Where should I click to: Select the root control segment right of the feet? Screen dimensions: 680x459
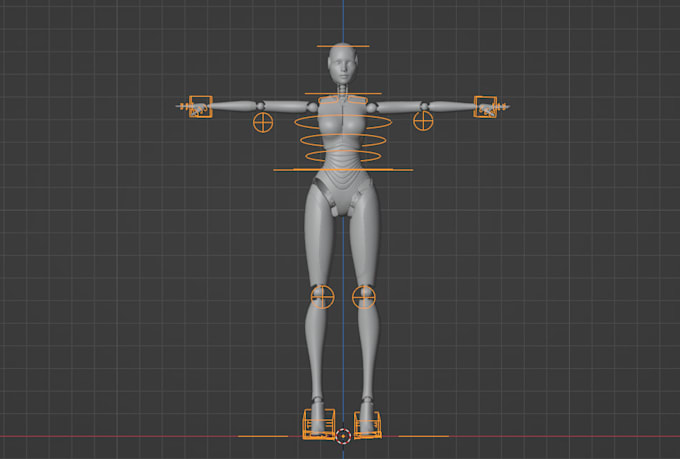click(423, 436)
